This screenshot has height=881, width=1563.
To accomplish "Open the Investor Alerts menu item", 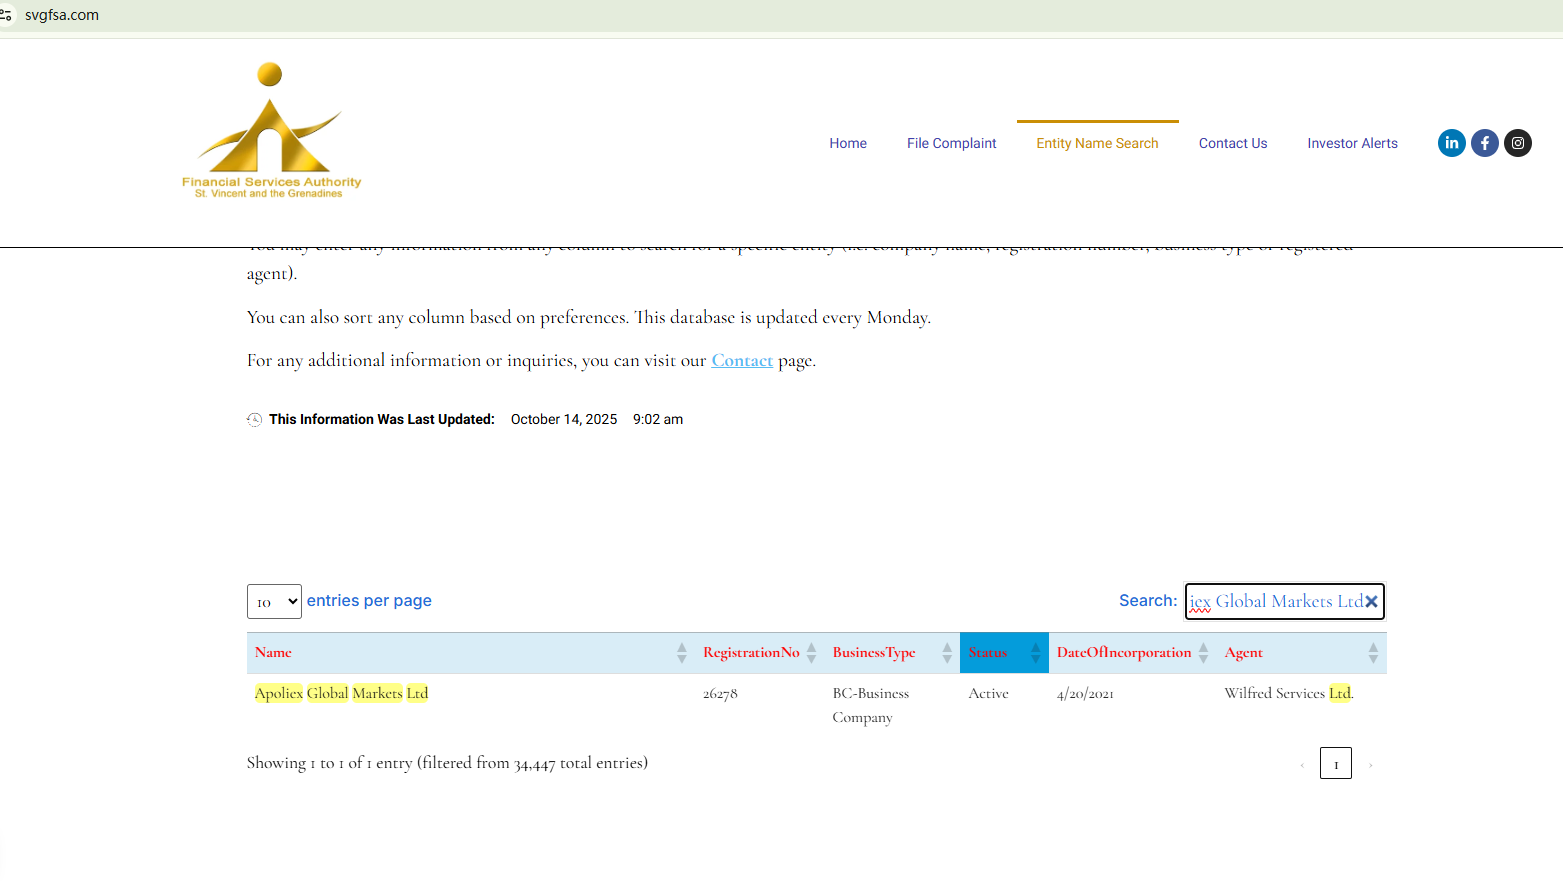I will click(x=1352, y=143).
